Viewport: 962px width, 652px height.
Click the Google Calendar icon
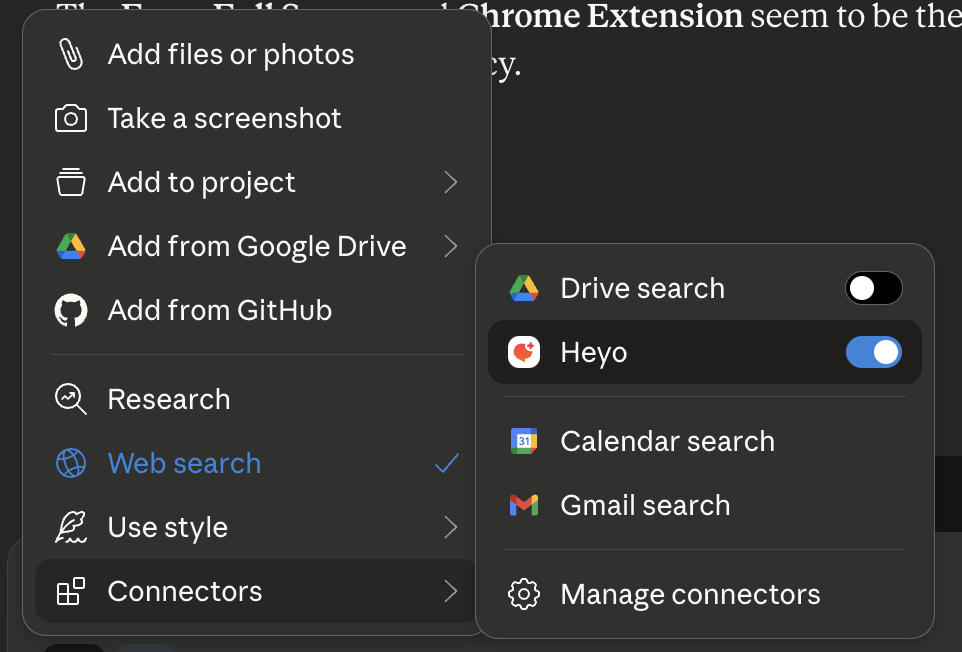click(x=523, y=441)
